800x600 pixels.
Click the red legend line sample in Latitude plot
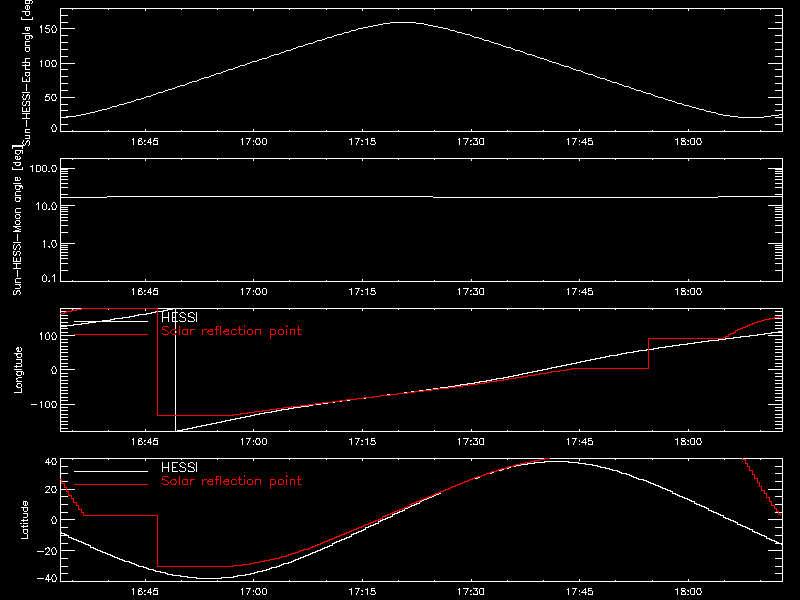111,485
